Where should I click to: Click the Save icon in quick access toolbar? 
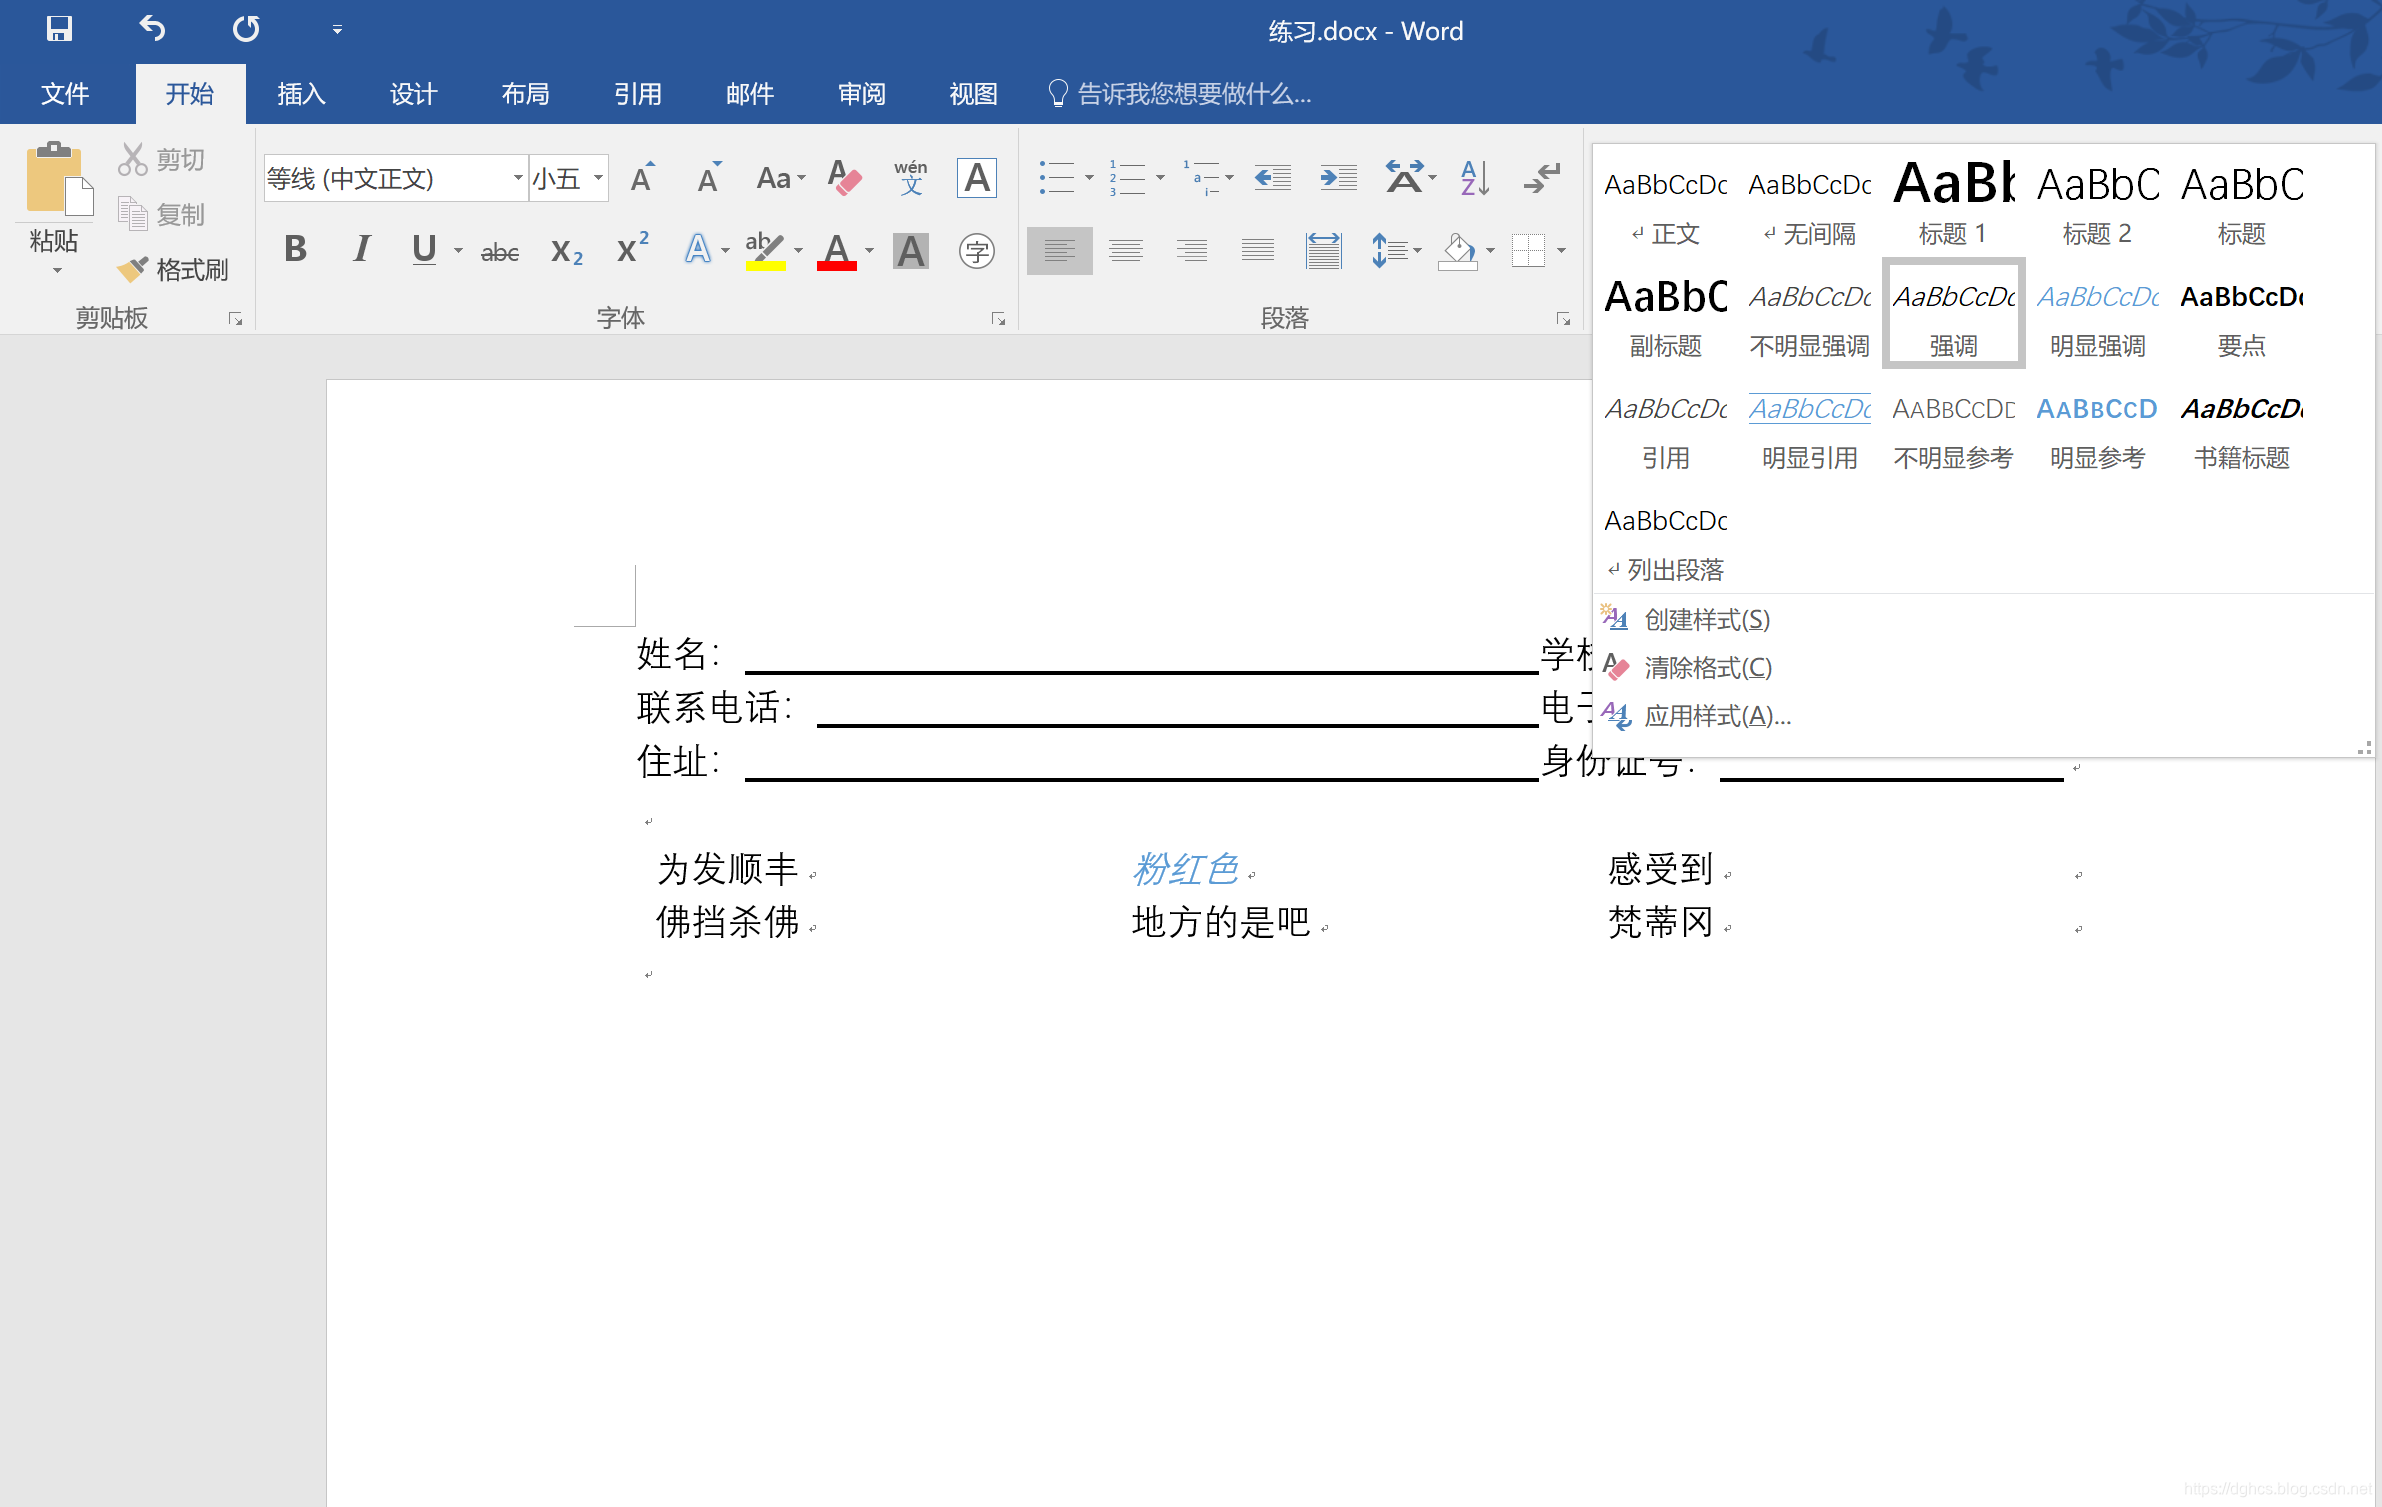[x=59, y=29]
